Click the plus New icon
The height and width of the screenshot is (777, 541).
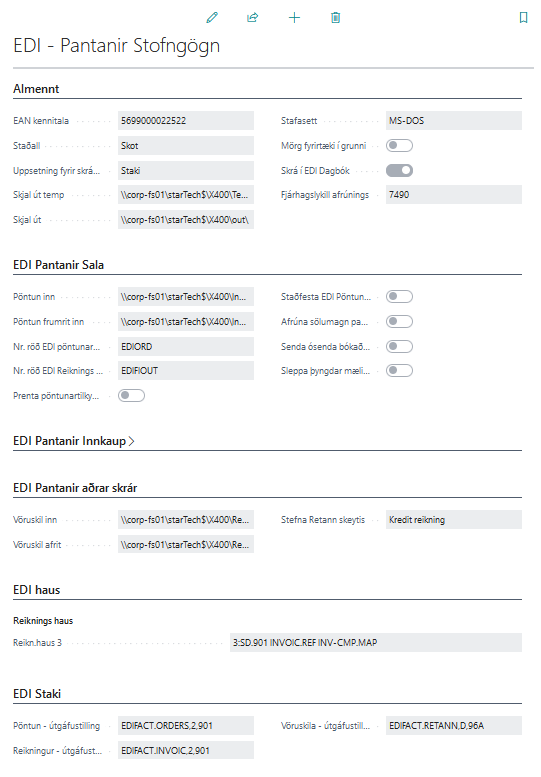point(294,18)
